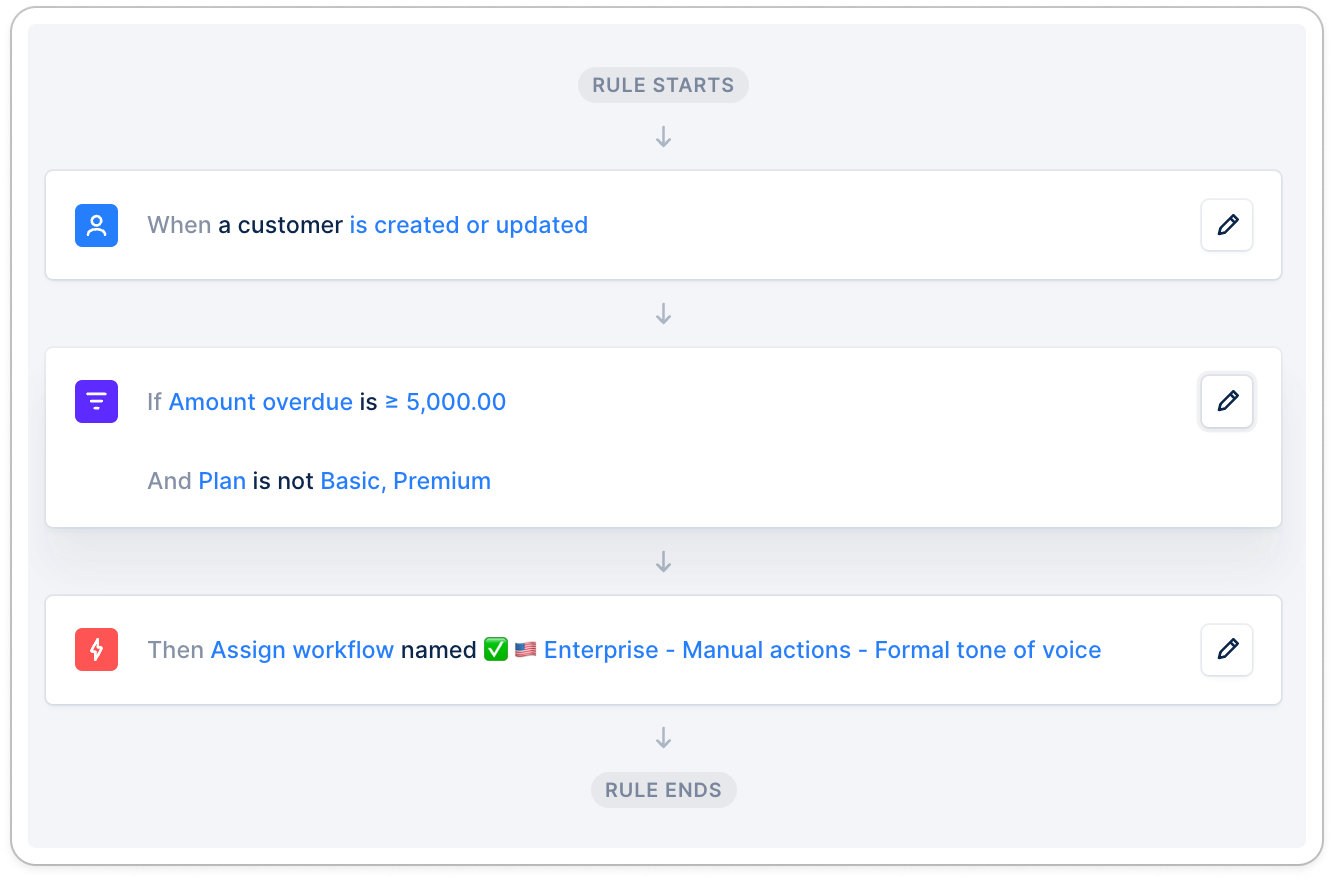The width and height of the screenshot is (1334, 880).
Task: Click the RULE ENDS label
Action: pos(663,790)
